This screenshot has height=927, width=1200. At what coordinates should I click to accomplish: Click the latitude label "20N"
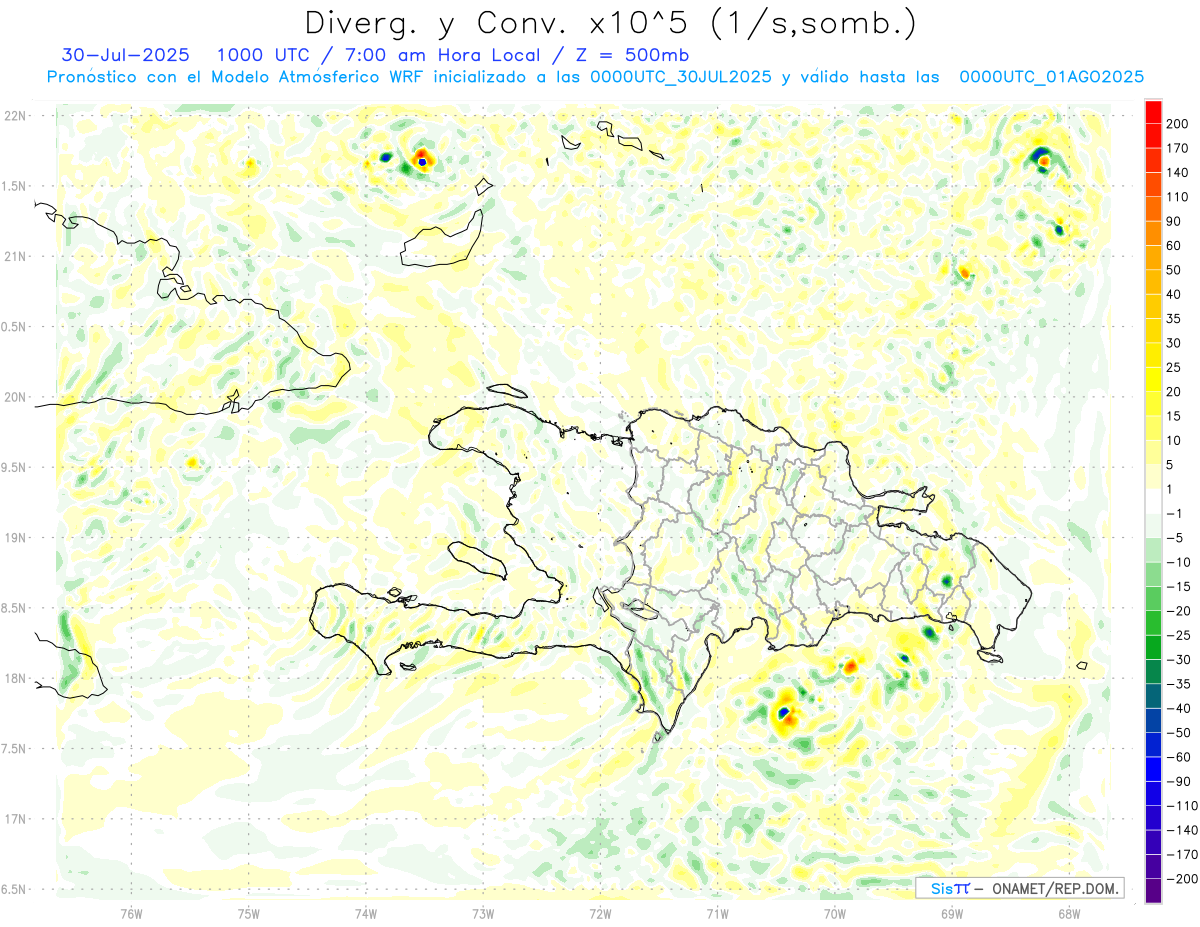pos(15,397)
